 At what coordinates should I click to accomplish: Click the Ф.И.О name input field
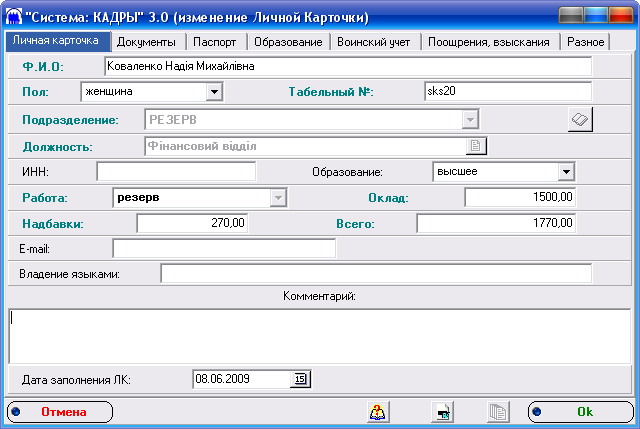tap(348, 66)
